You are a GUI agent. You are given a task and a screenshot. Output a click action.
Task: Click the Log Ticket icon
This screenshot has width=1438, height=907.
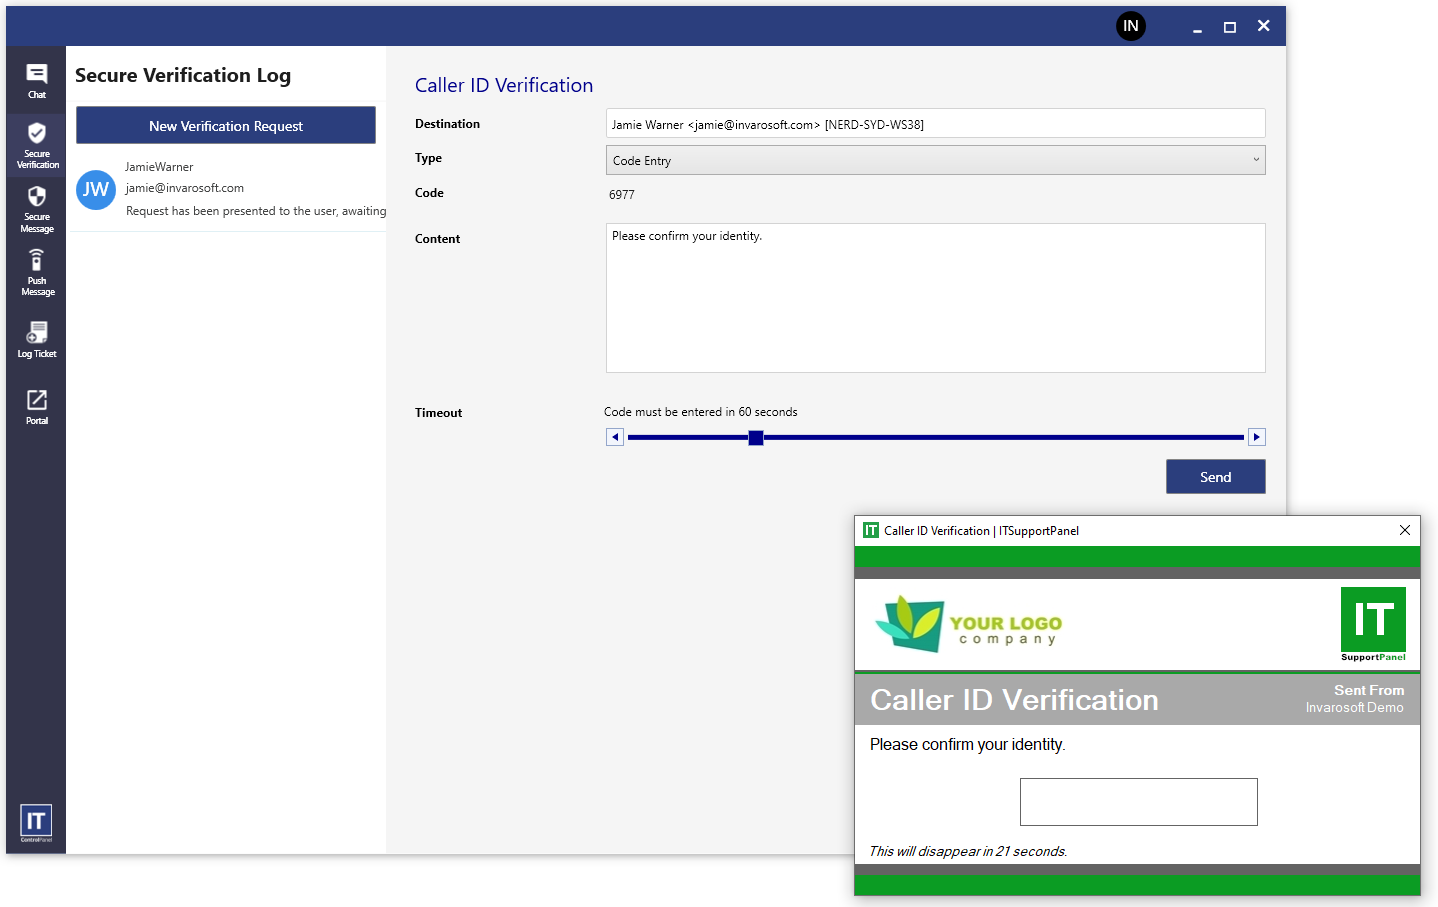37,339
